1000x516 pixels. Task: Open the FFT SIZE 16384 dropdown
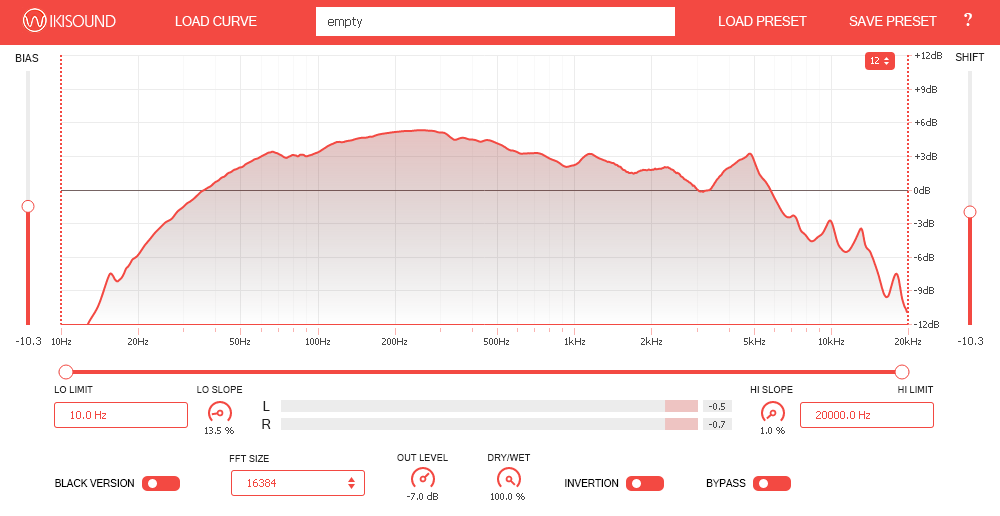(298, 483)
